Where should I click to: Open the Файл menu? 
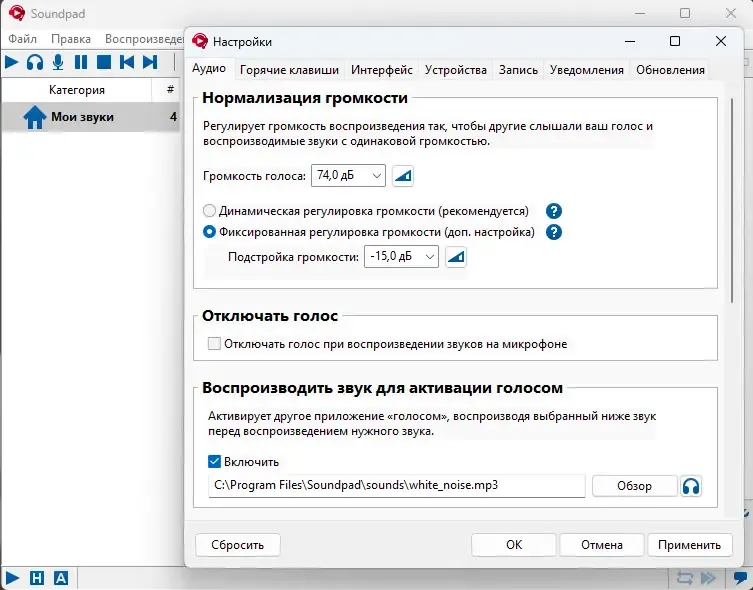click(x=22, y=39)
